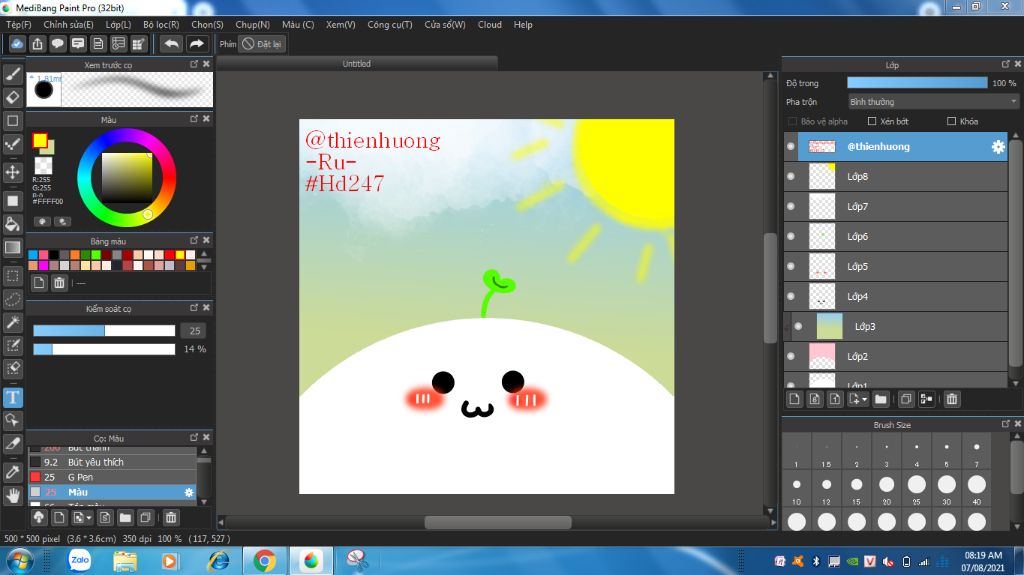
Task: Select the Hand pan tool
Action: [x=12, y=496]
